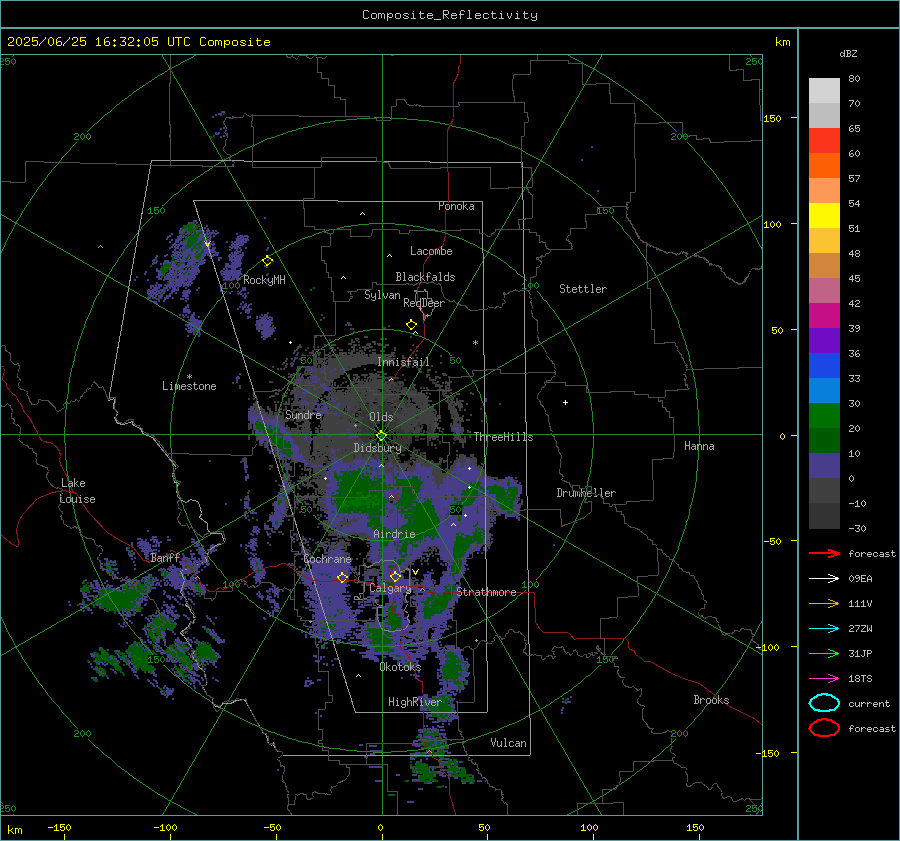This screenshot has width=900, height=841.
Task: Click the yellow diamond marker beside RockyMH
Action: (x=267, y=261)
